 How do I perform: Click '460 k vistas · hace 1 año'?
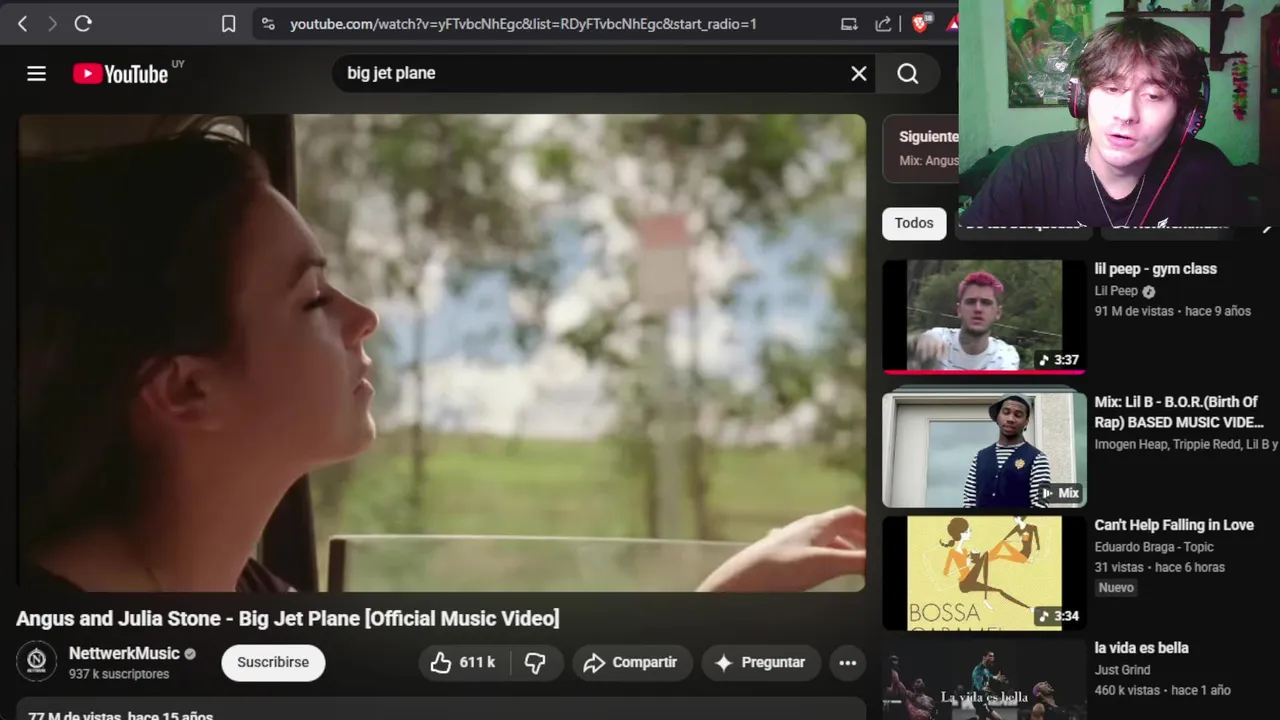point(1162,690)
